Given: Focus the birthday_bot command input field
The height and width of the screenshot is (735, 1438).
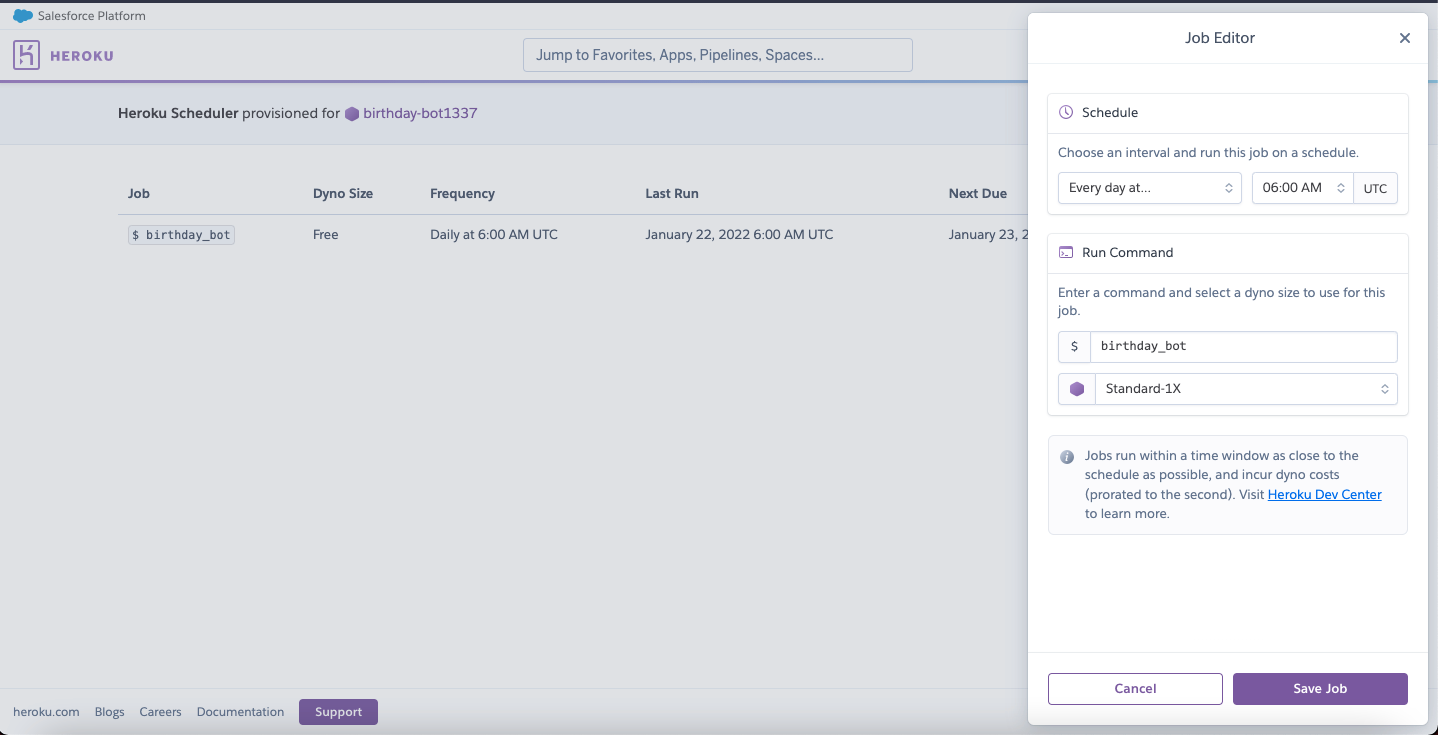Looking at the screenshot, I should 1243,347.
